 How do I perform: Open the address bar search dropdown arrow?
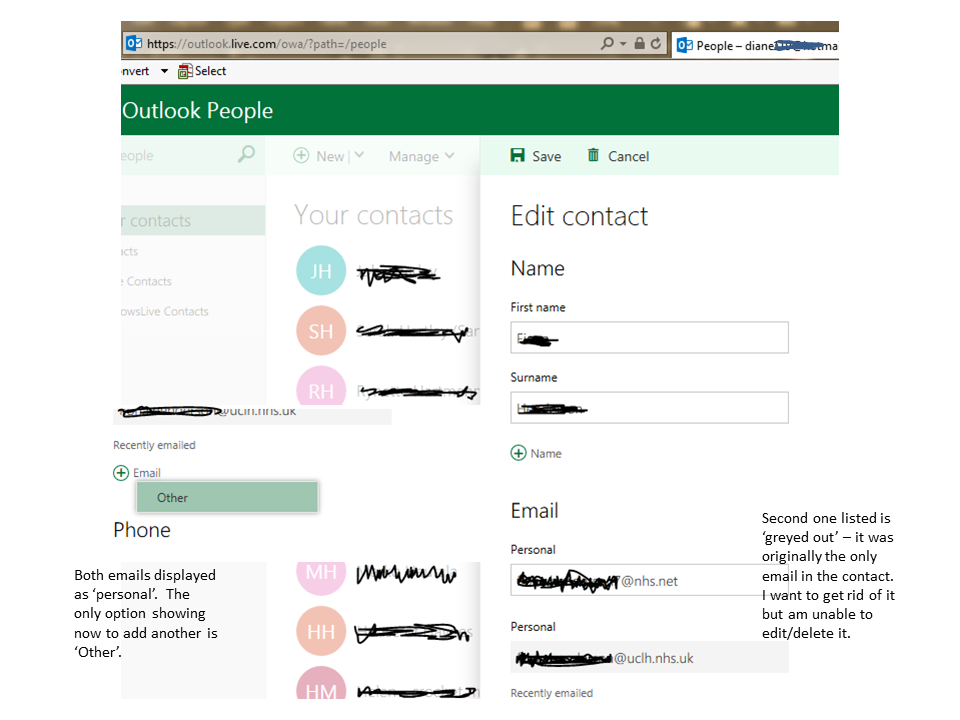point(623,44)
